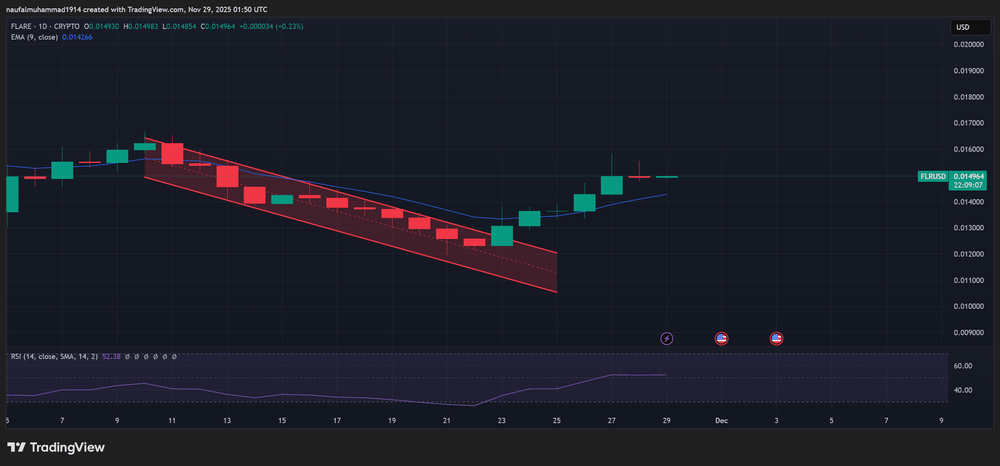
Task: Click the US flag marker near Dec 3
Action: (x=776, y=339)
